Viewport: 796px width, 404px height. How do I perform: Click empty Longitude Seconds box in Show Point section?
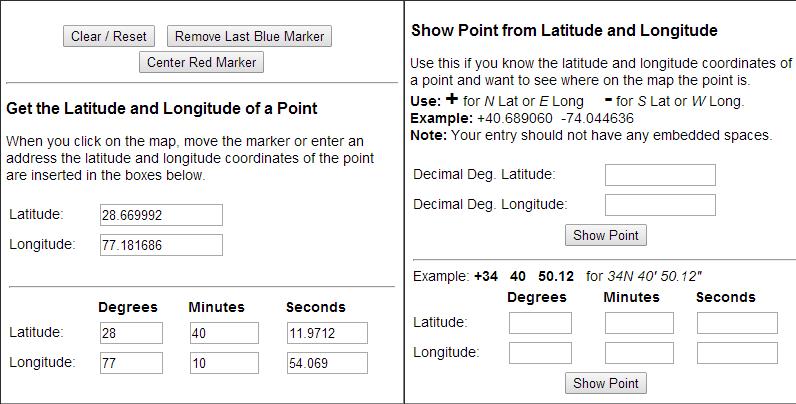click(x=737, y=353)
